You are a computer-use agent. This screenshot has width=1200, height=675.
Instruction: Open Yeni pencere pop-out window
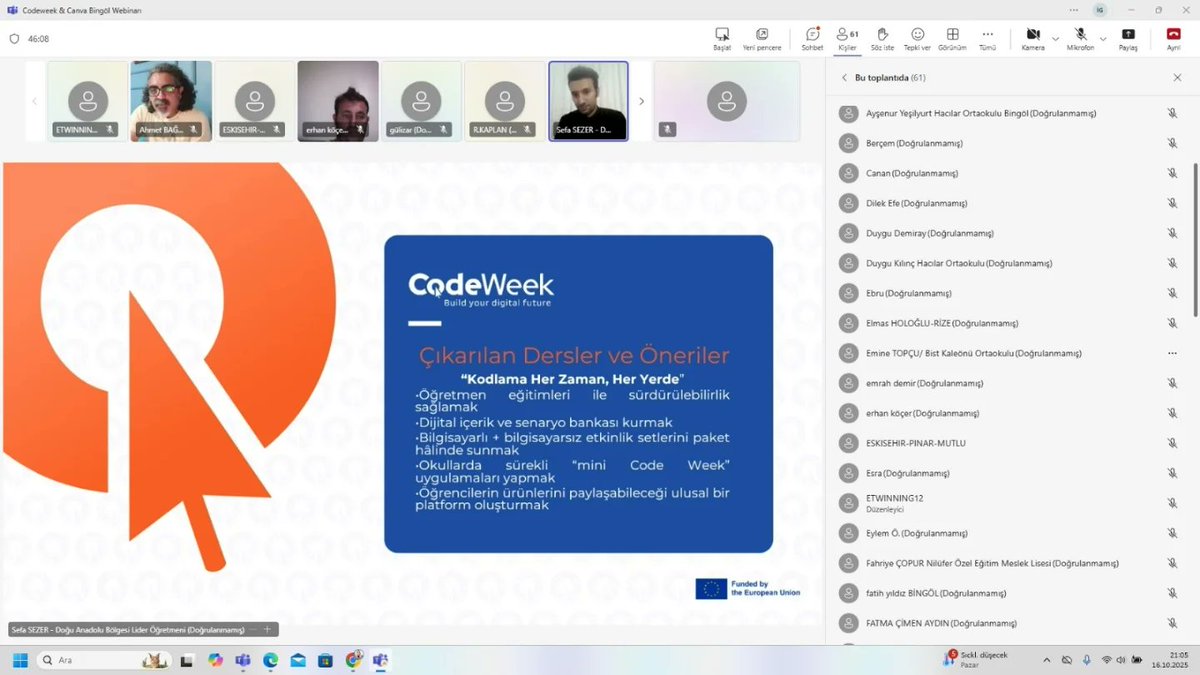[x=762, y=39]
